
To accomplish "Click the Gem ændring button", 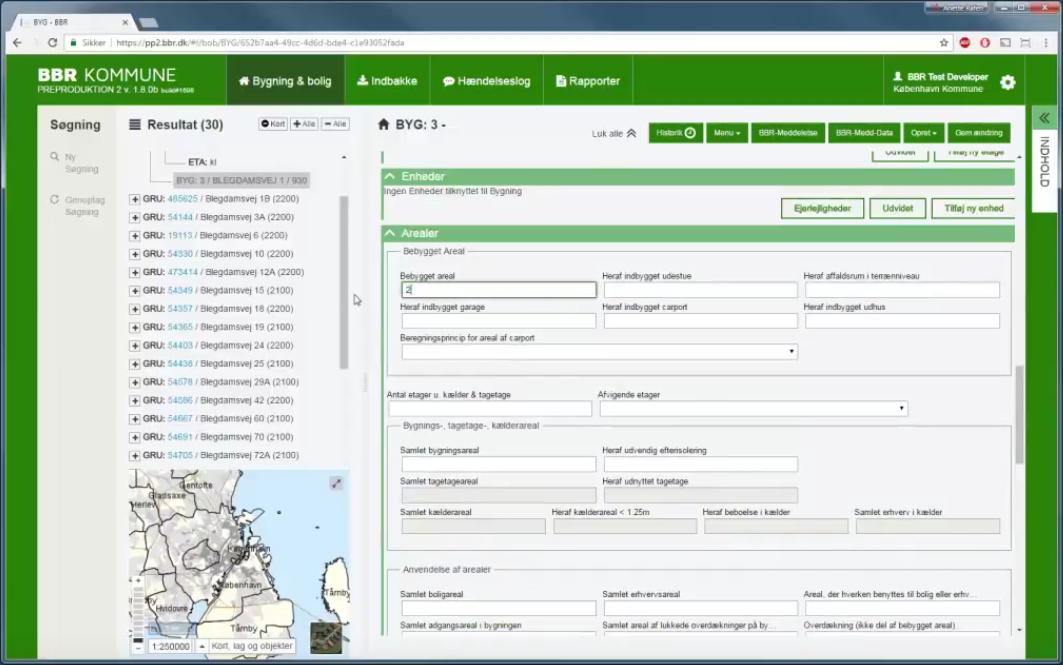I will [x=978, y=133].
